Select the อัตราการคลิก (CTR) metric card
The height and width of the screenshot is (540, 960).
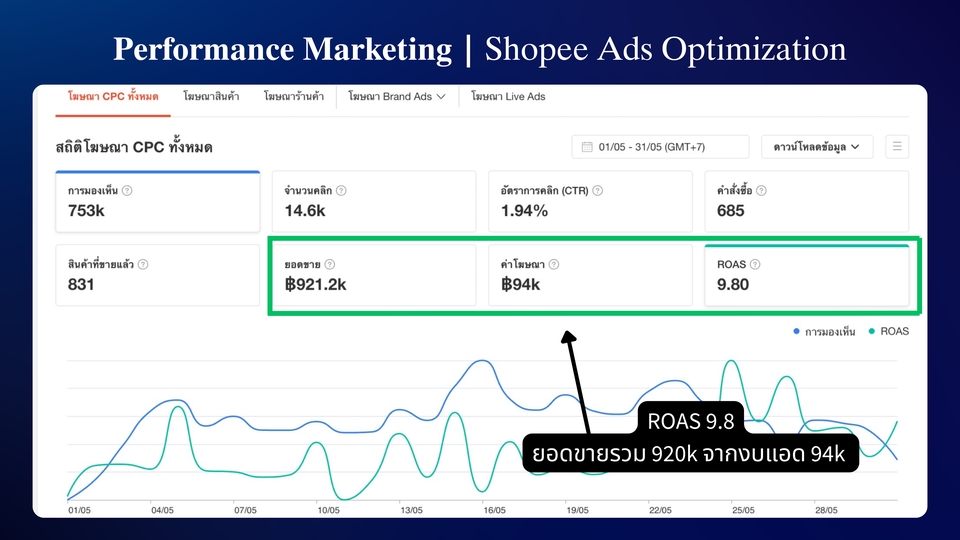click(x=590, y=201)
